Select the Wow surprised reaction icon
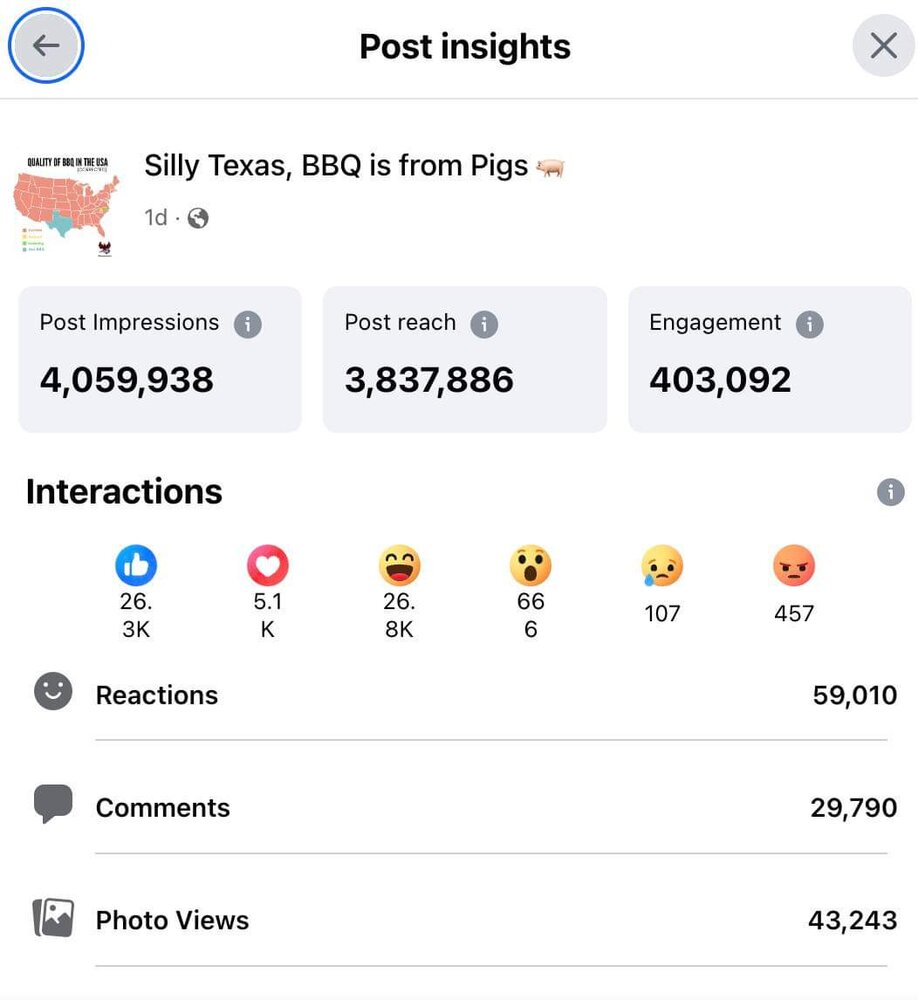The image size is (918, 1000). [x=530, y=567]
